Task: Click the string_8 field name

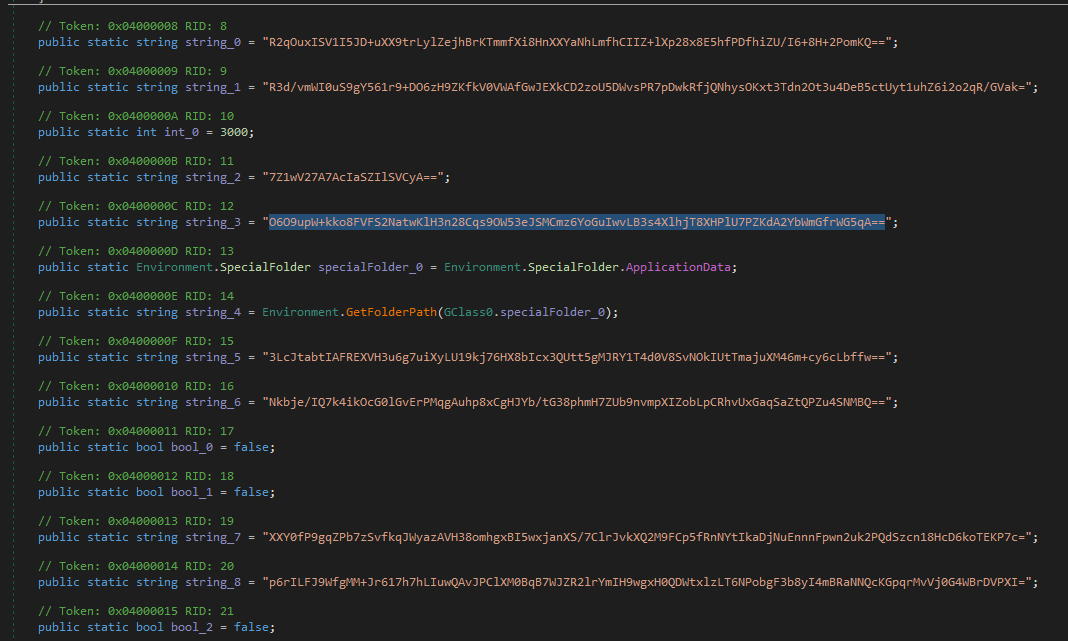Action: click(x=213, y=582)
